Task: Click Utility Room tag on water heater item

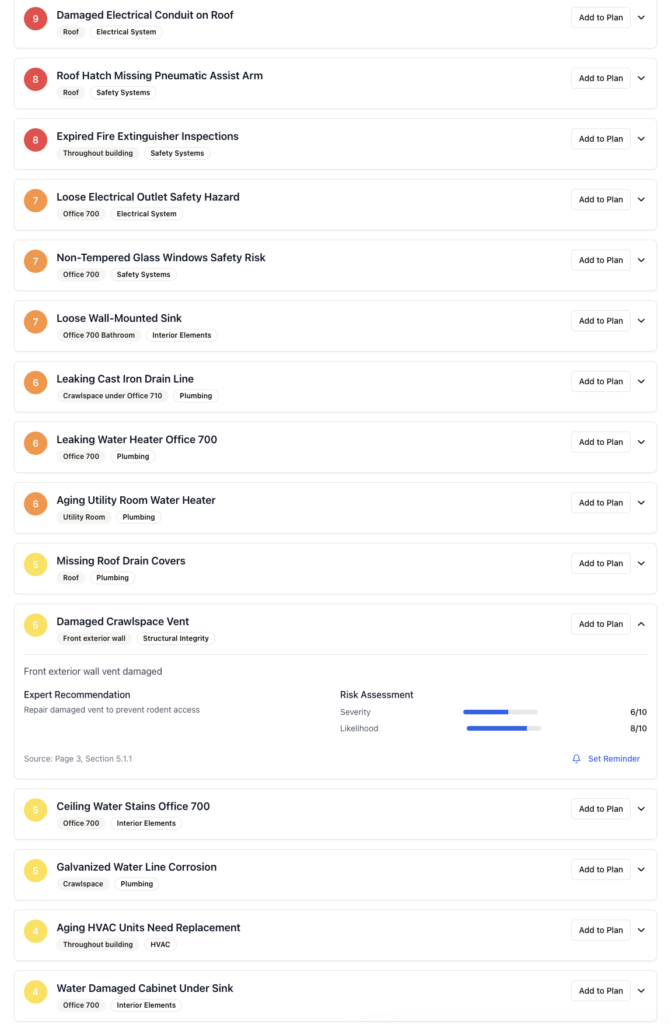Action: click(x=84, y=517)
